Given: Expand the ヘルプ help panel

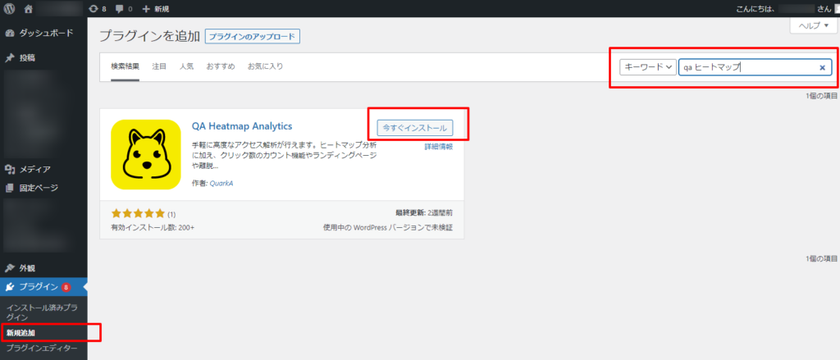Looking at the screenshot, I should point(813,26).
